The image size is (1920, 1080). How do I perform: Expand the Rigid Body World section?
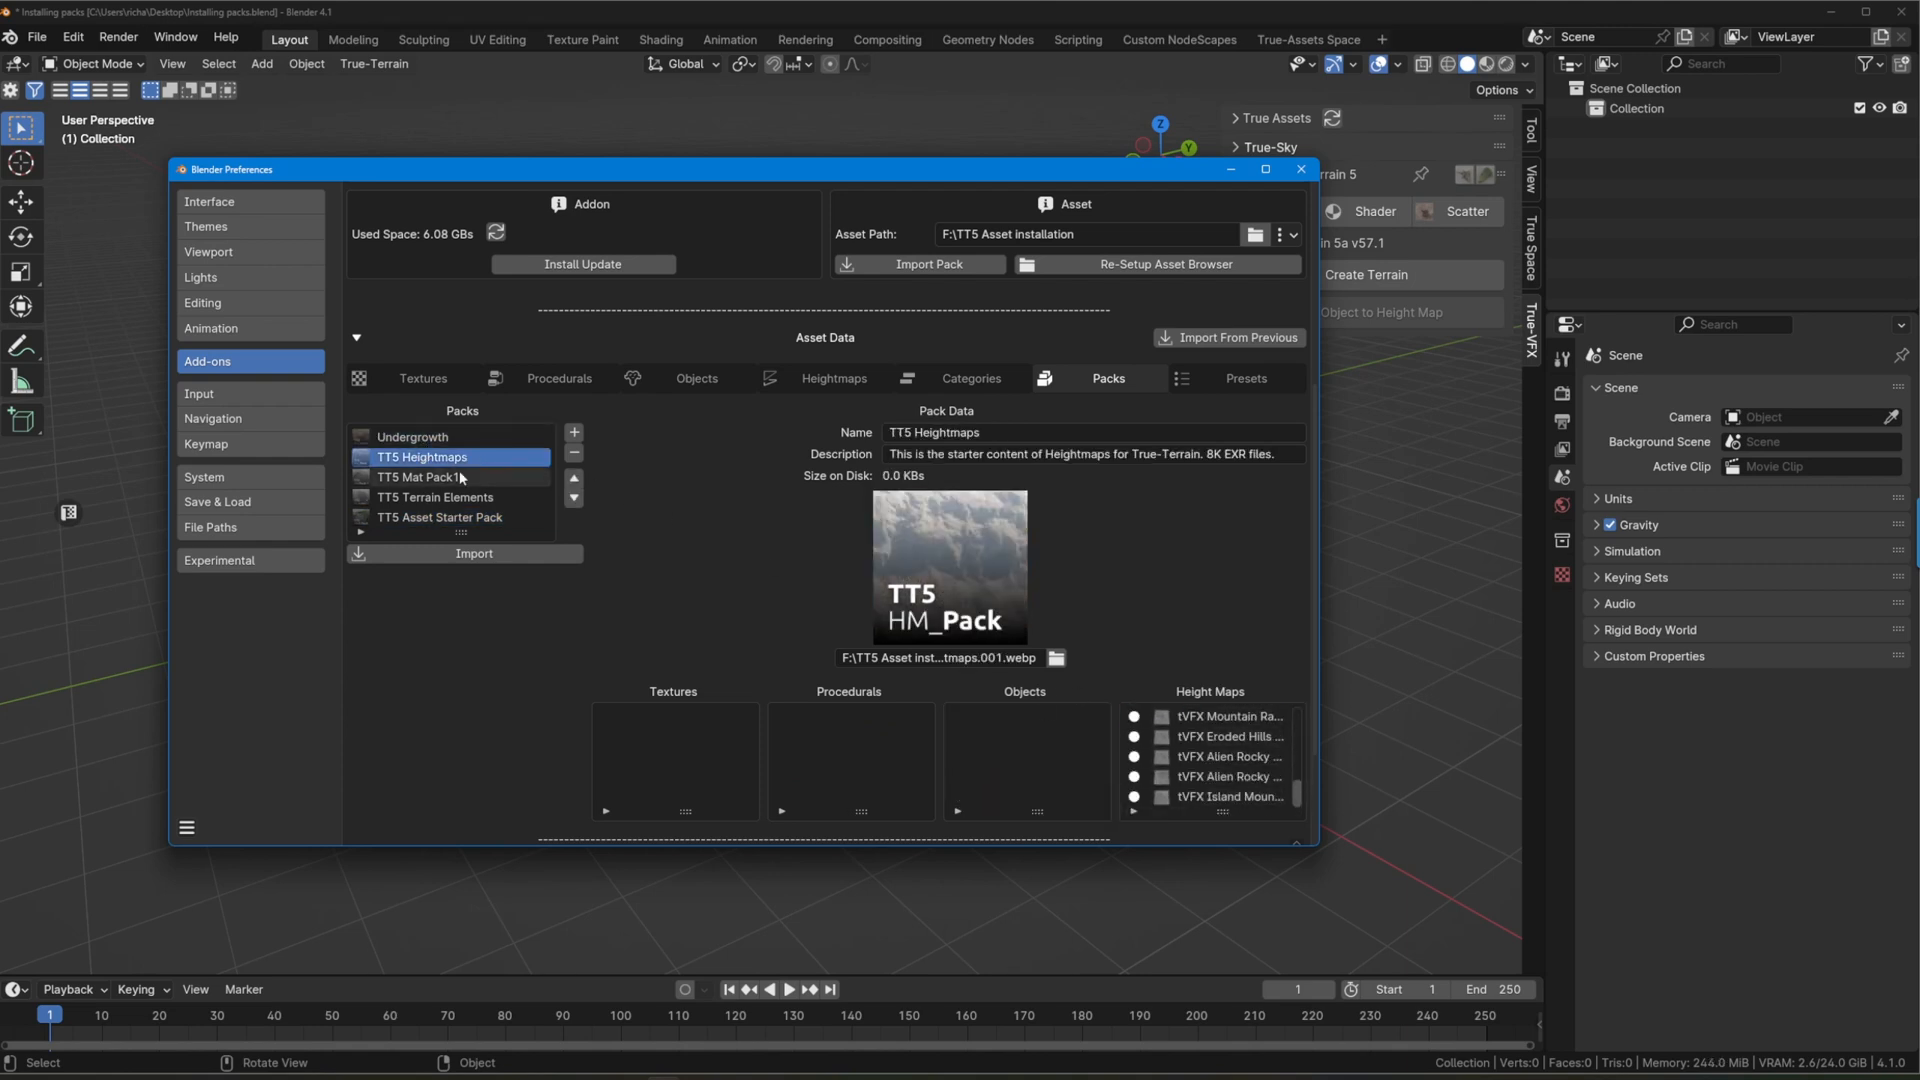[x=1649, y=630]
